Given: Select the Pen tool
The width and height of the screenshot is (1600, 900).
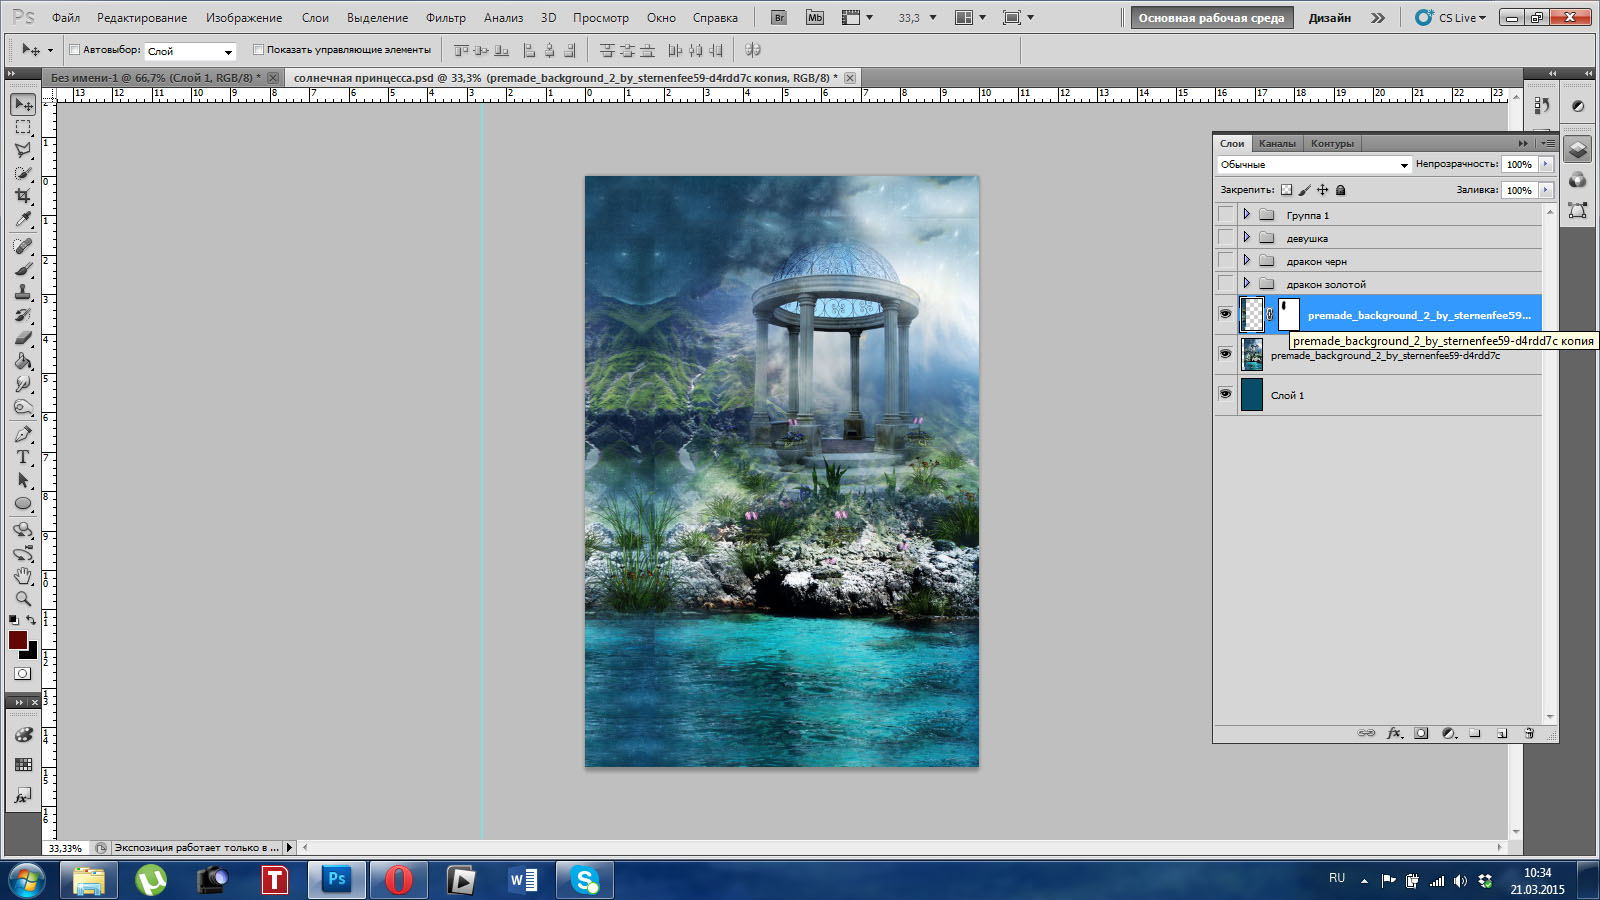Looking at the screenshot, I should pyautogui.click(x=23, y=434).
